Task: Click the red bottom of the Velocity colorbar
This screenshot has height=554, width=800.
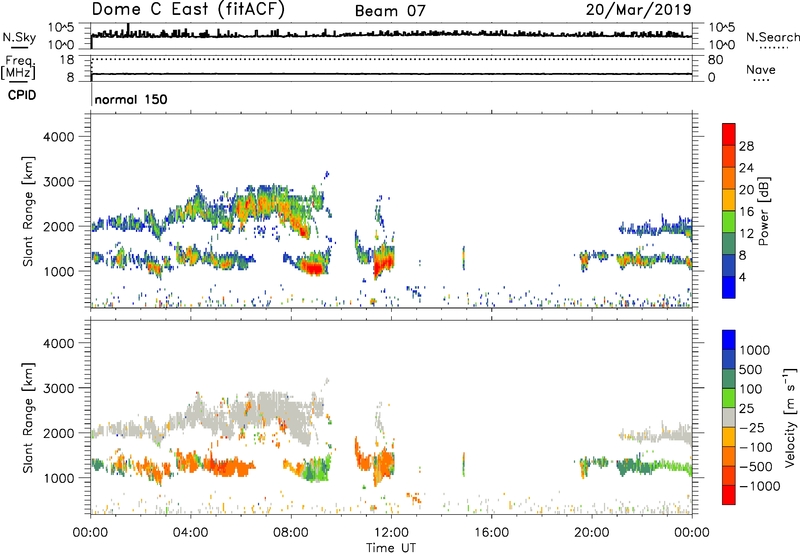Action: pos(729,495)
